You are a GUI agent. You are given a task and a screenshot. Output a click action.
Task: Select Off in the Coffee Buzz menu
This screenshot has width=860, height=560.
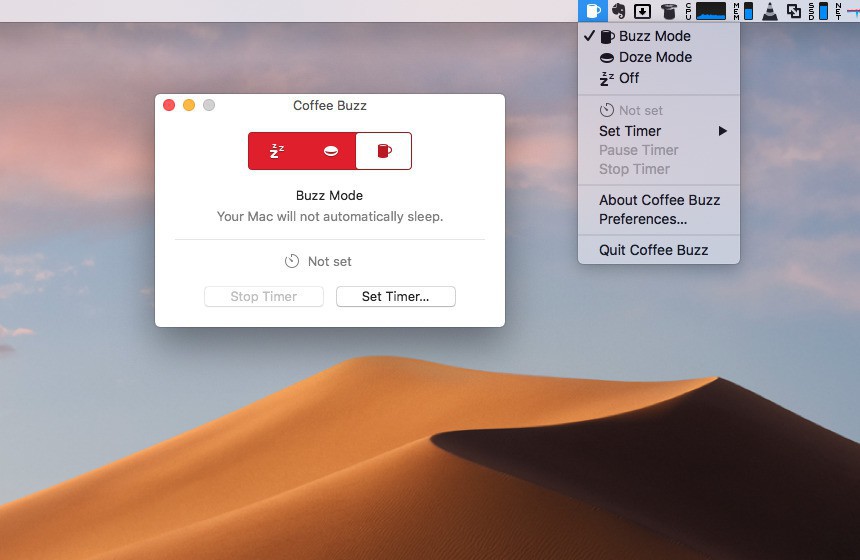pos(659,78)
